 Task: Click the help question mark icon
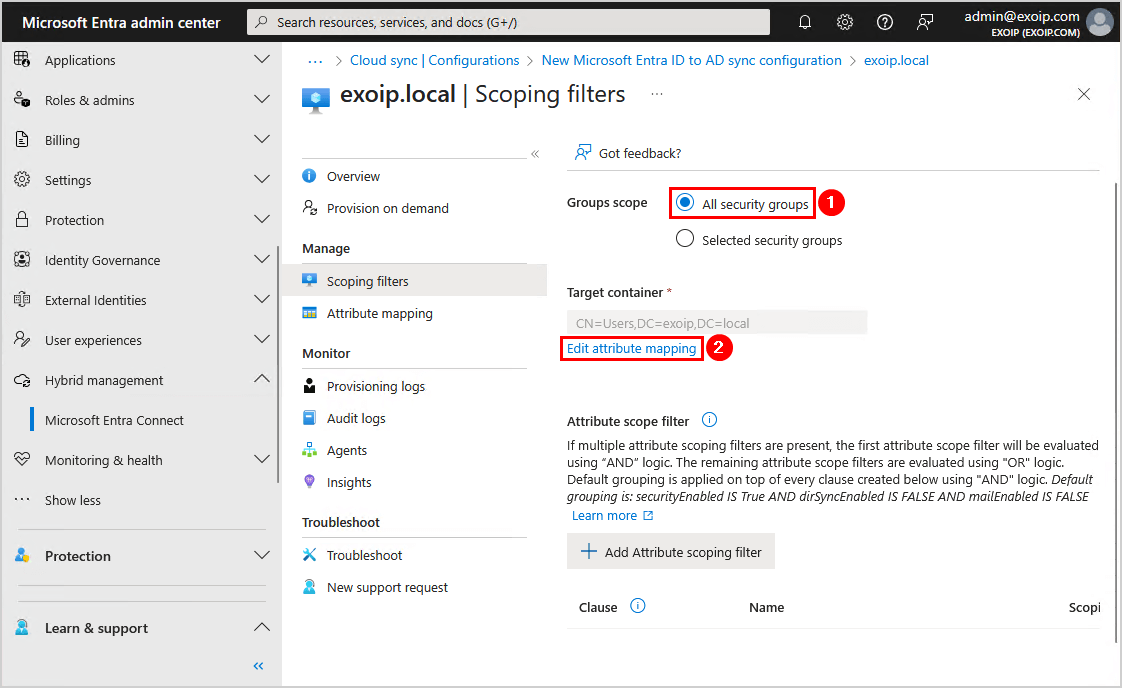[885, 22]
